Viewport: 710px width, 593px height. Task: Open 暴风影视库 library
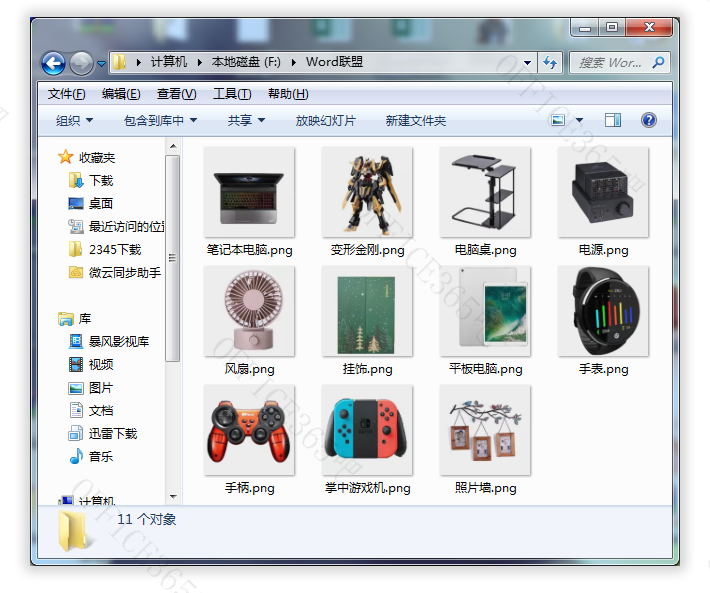[x=109, y=341]
